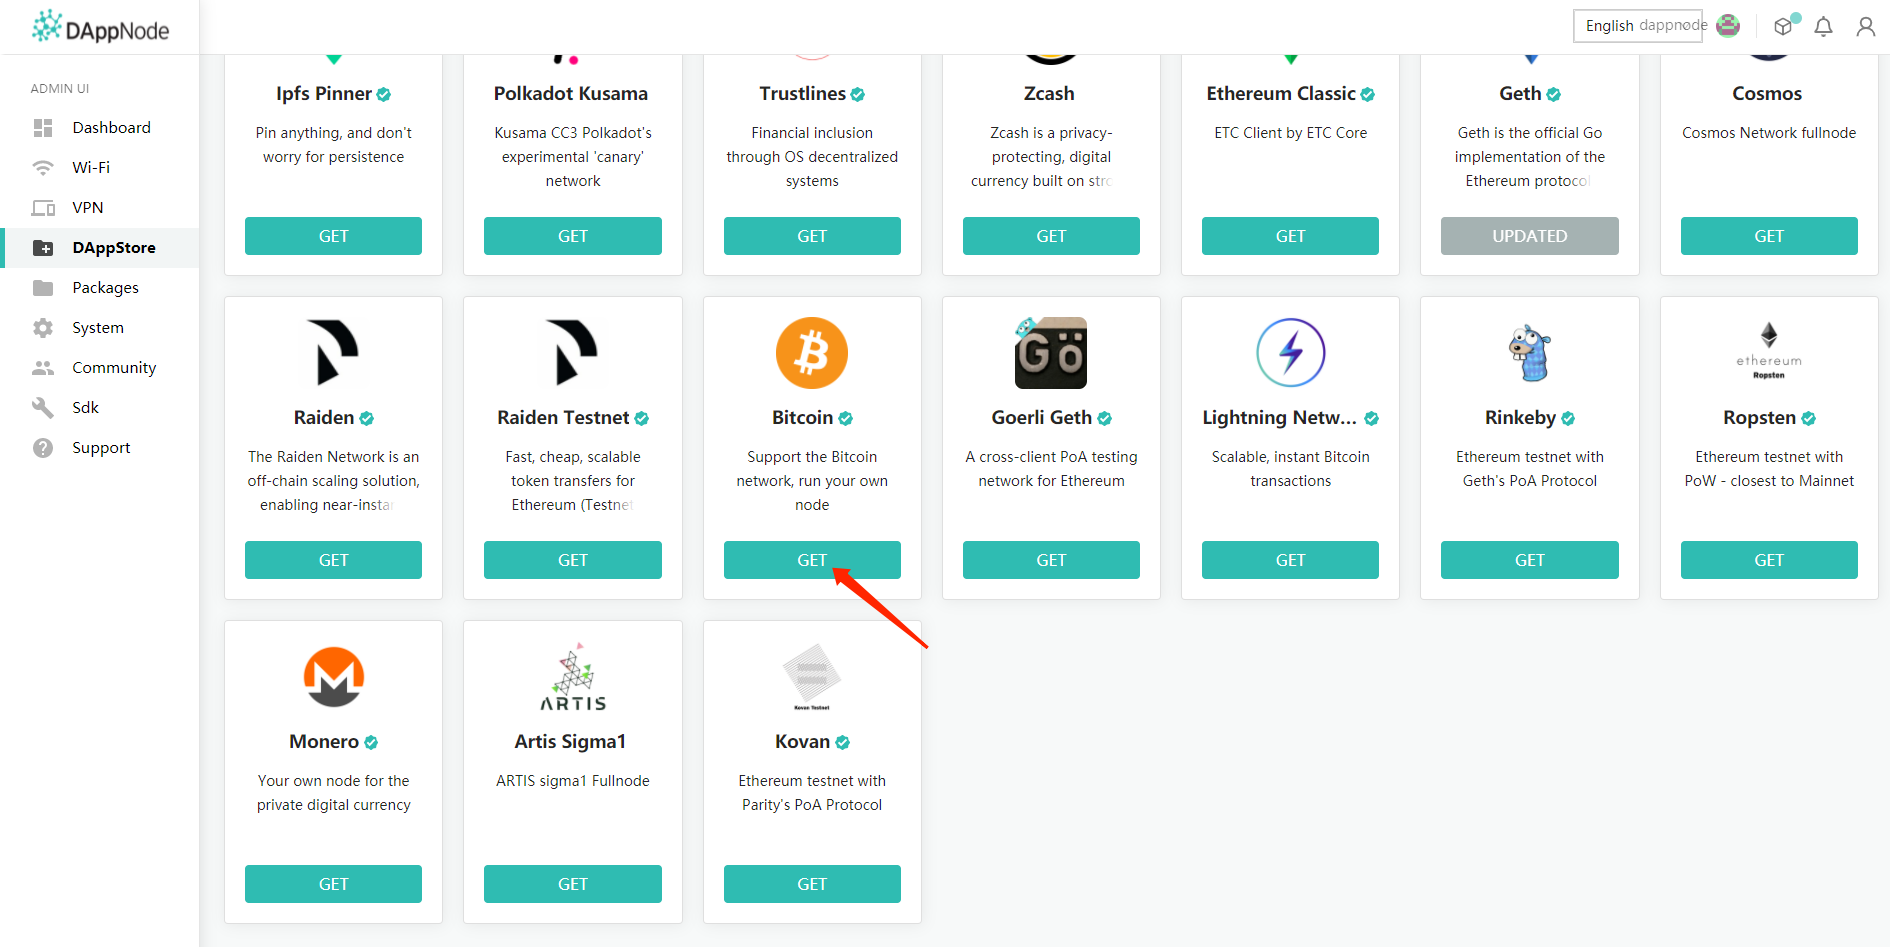Image resolution: width=1890 pixels, height=947 pixels.
Task: Open the Support page link
Action: tap(101, 448)
